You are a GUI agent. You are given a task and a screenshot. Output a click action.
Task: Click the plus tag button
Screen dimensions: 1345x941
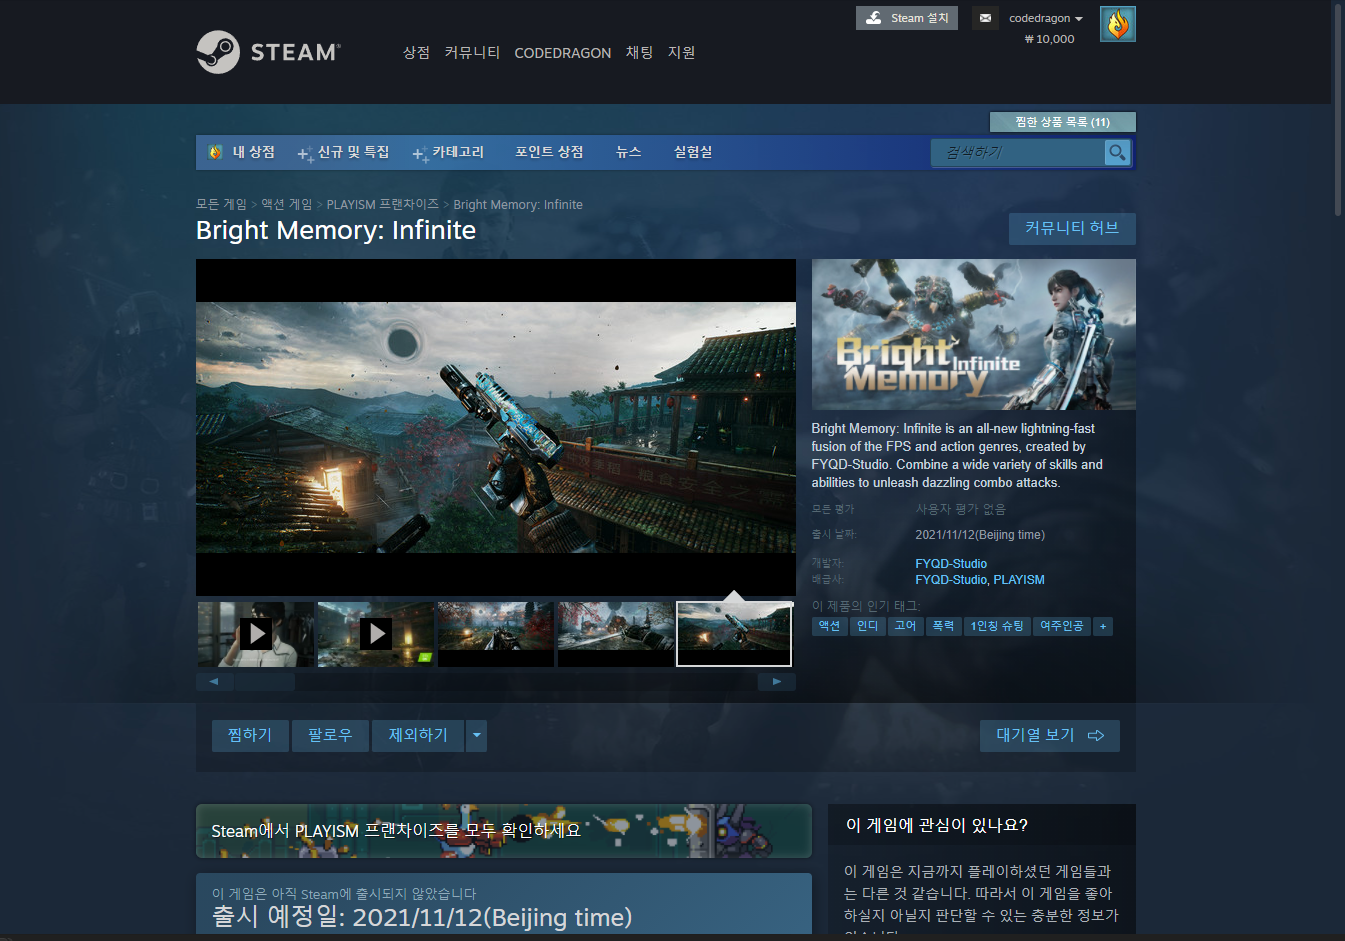click(x=1103, y=626)
